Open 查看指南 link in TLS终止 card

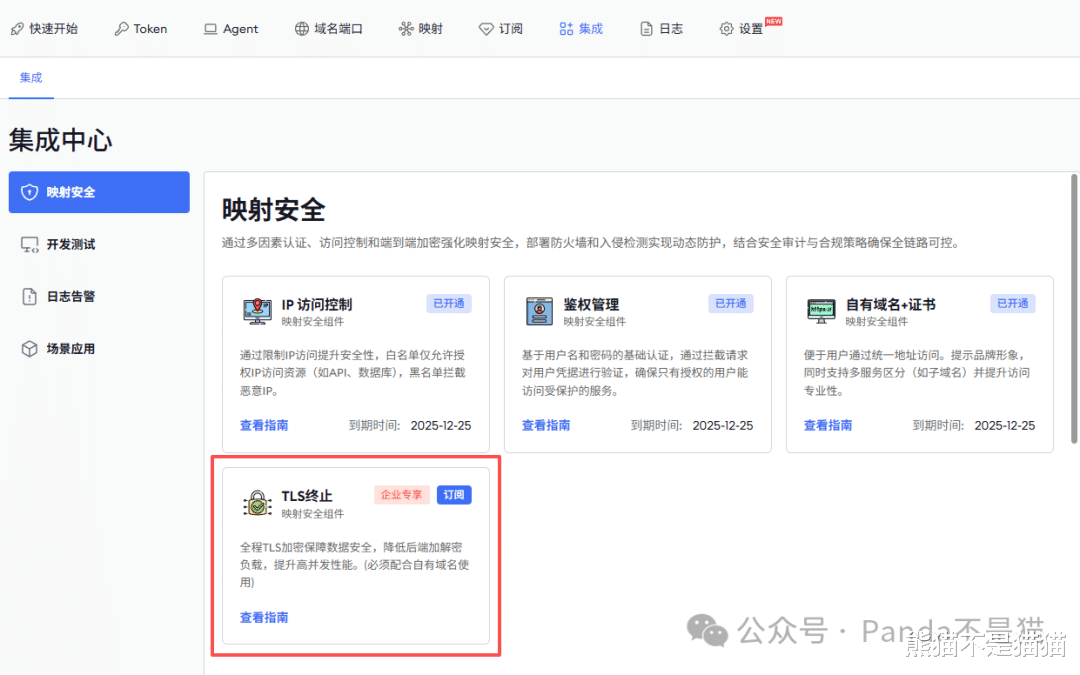tap(264, 618)
